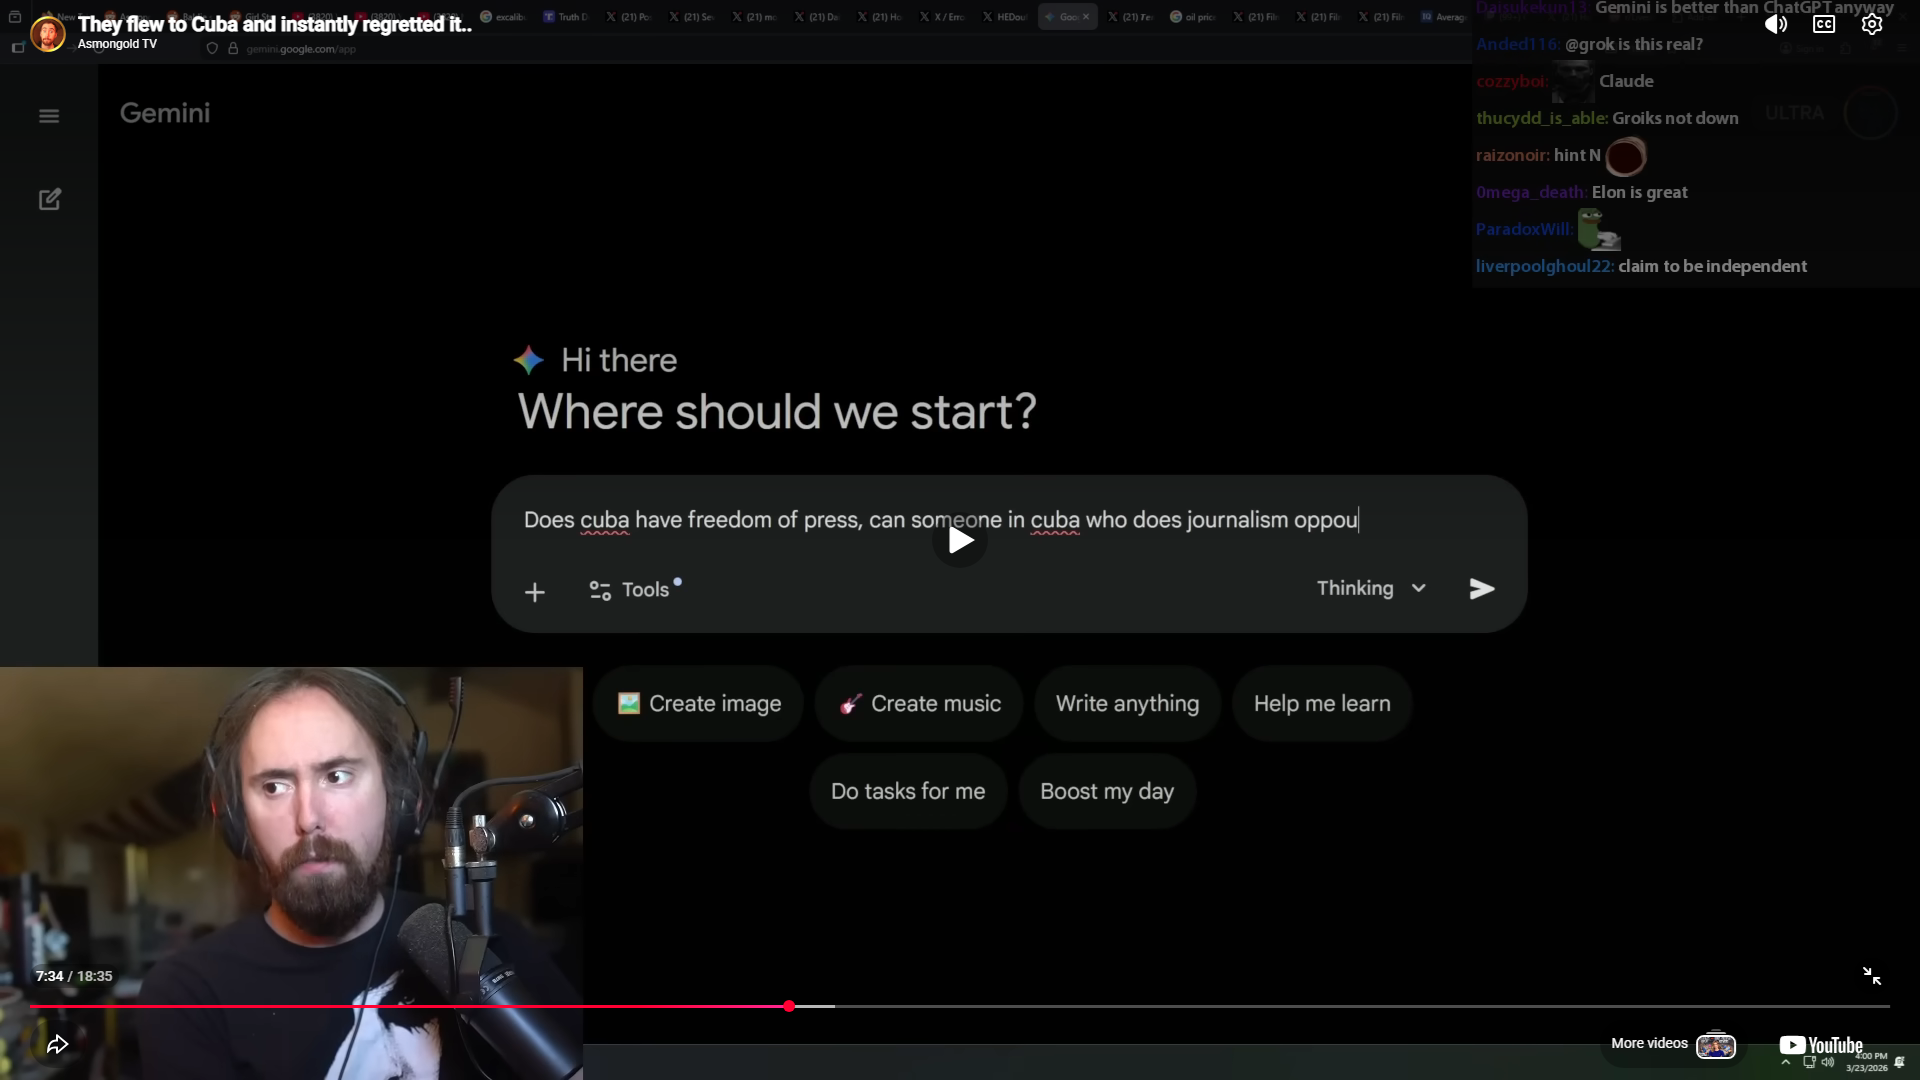Click the Help me learn chip
Screen dimensions: 1920x1080
point(1321,704)
